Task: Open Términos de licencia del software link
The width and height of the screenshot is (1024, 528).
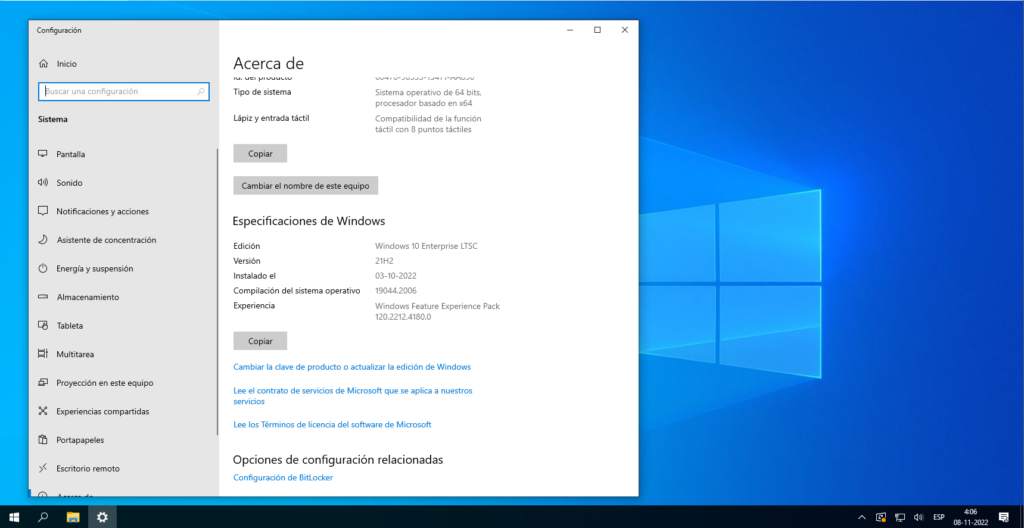Action: [332, 425]
